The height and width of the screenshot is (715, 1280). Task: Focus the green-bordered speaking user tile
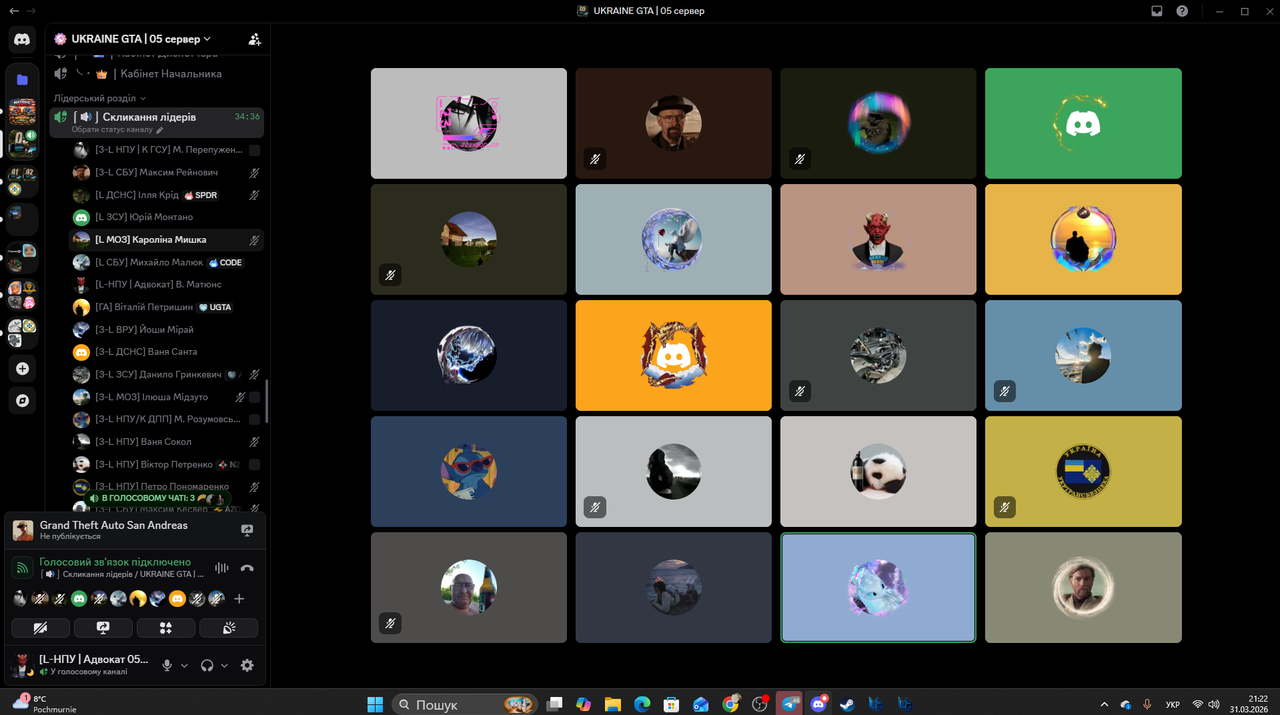[x=878, y=587]
